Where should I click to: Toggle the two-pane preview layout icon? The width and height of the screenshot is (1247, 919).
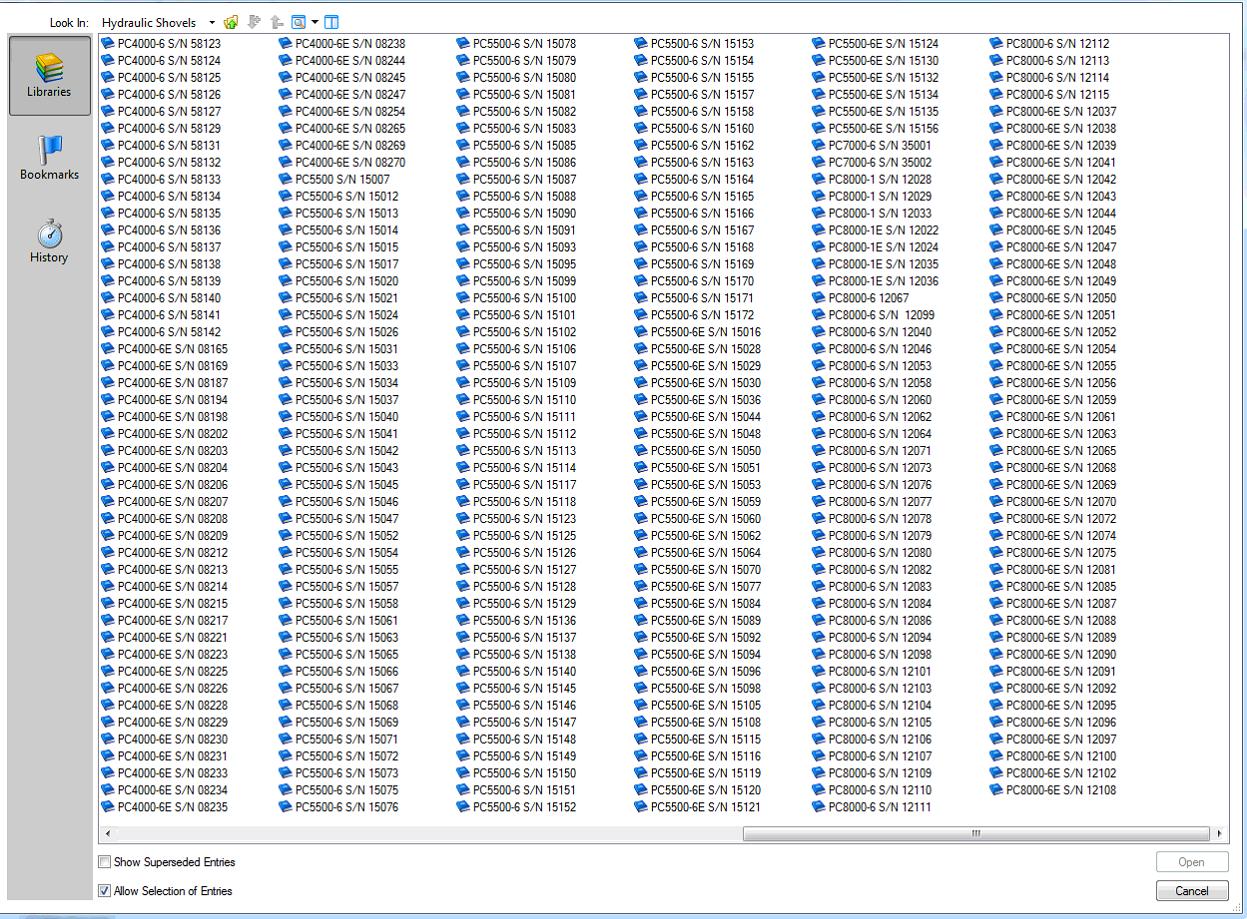[332, 22]
